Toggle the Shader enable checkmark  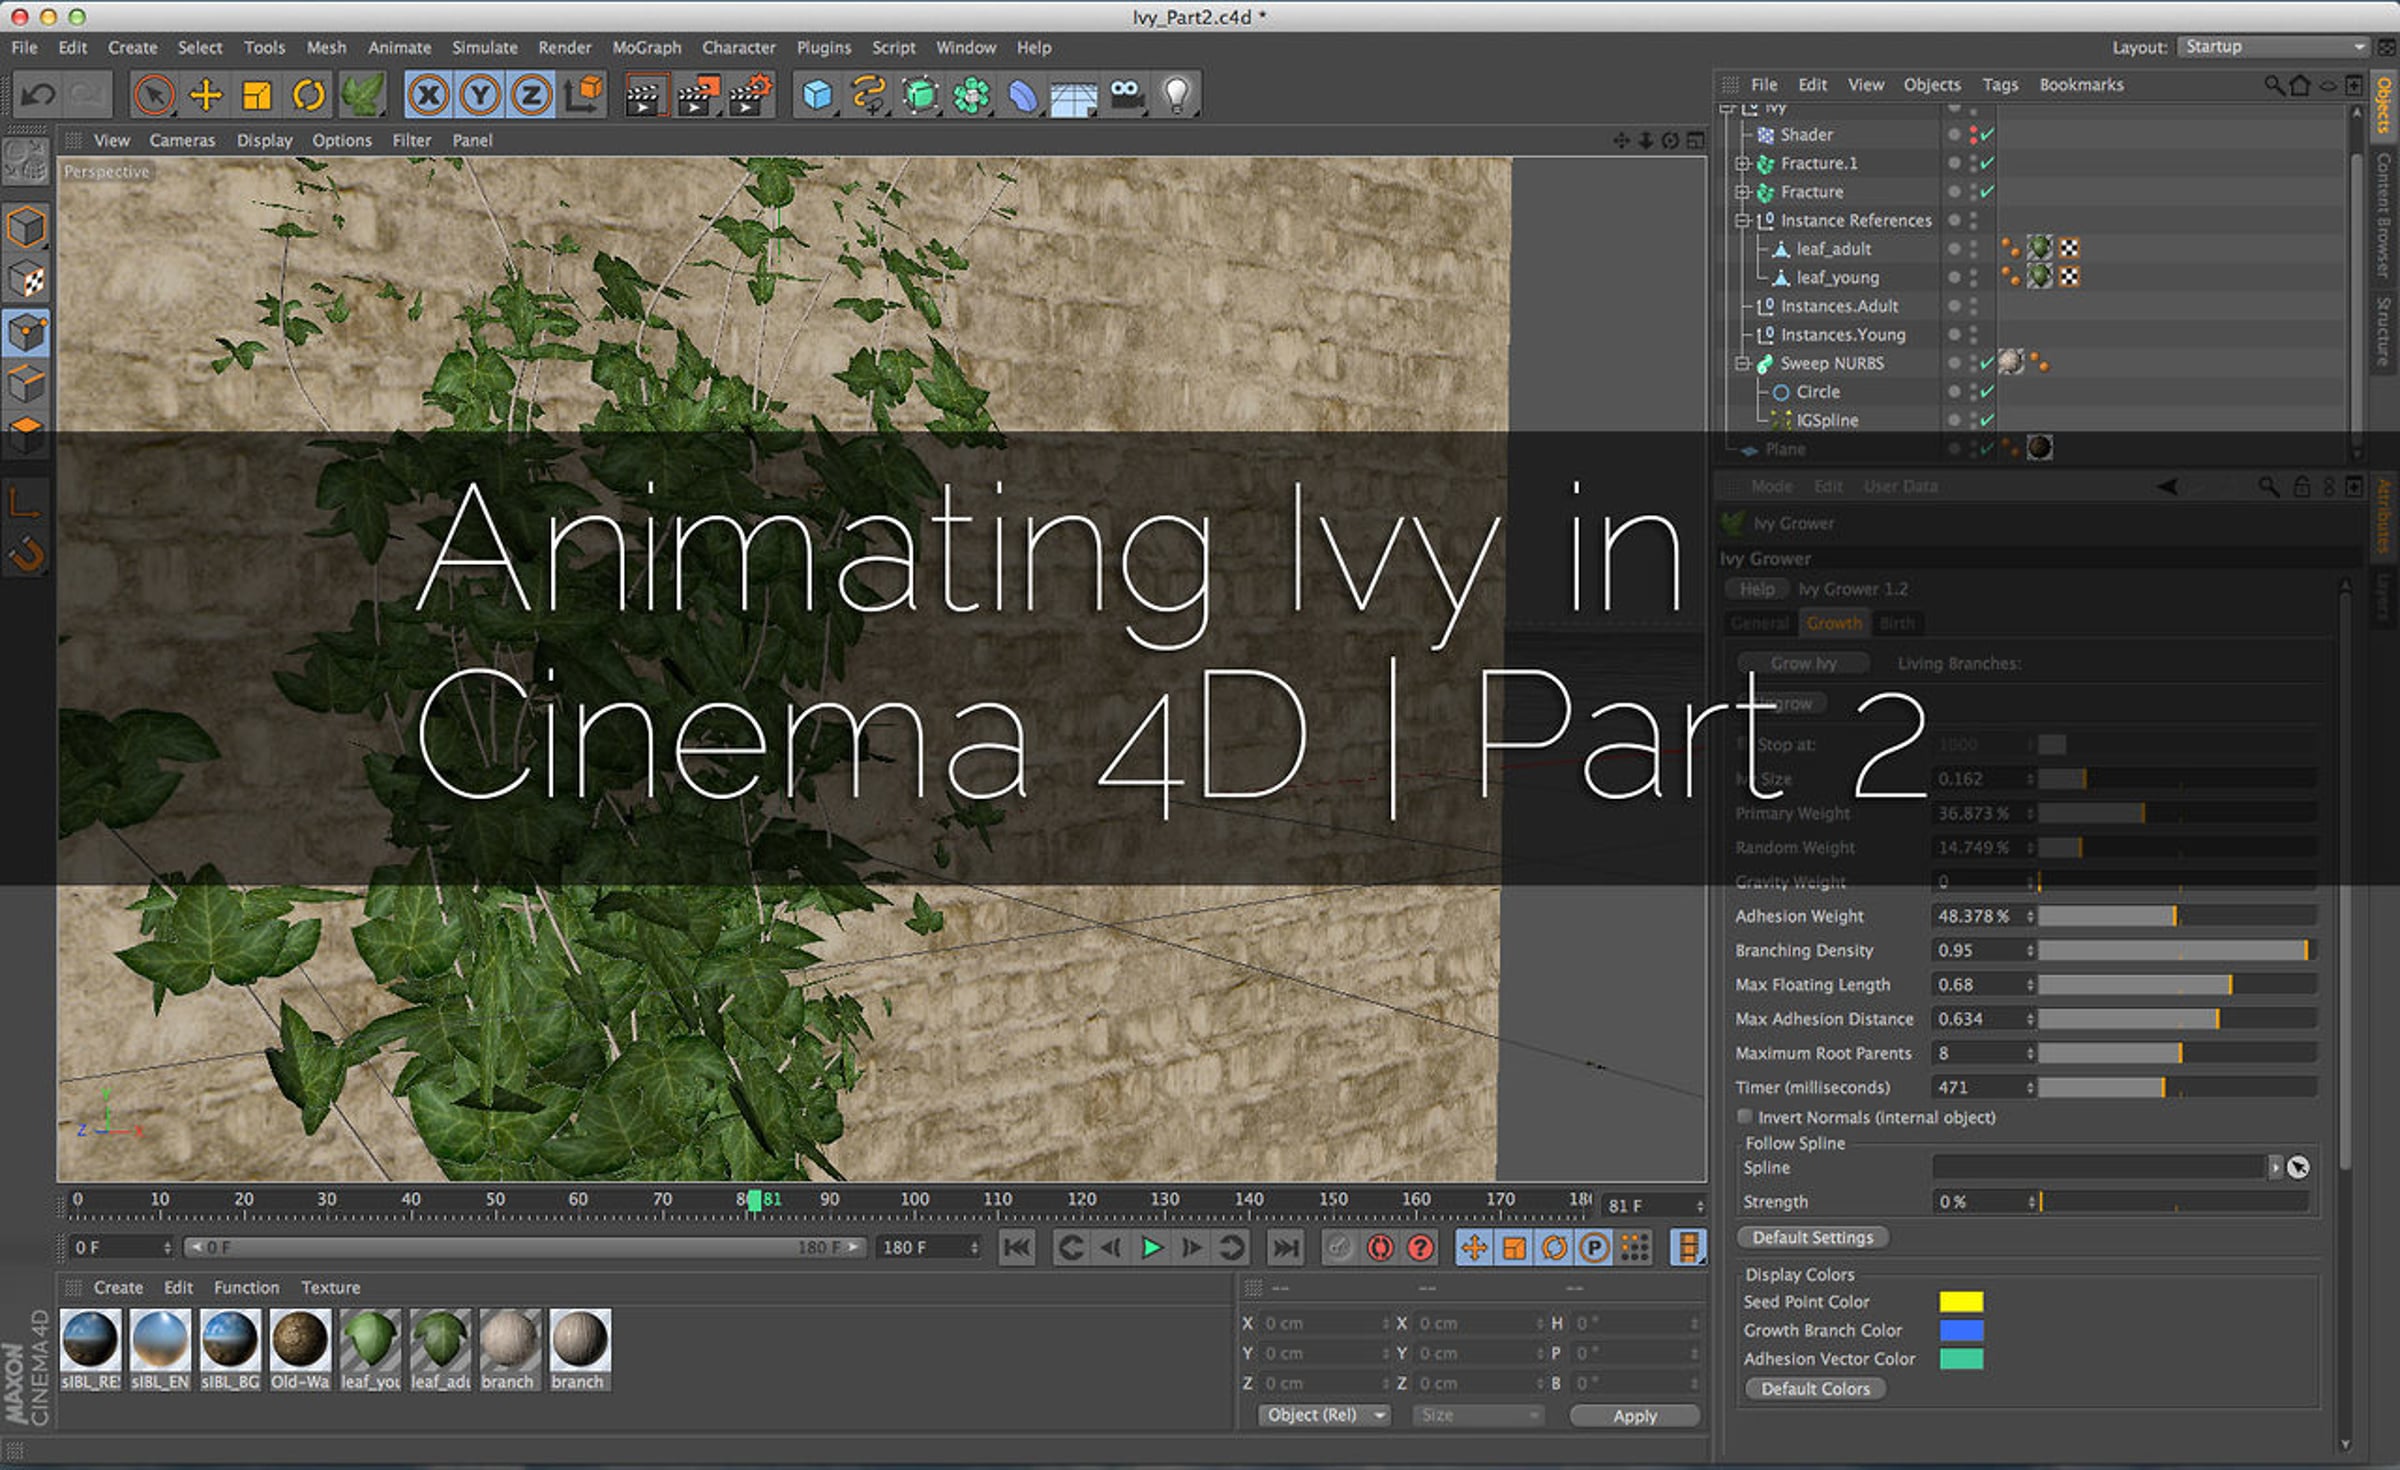[x=1986, y=134]
